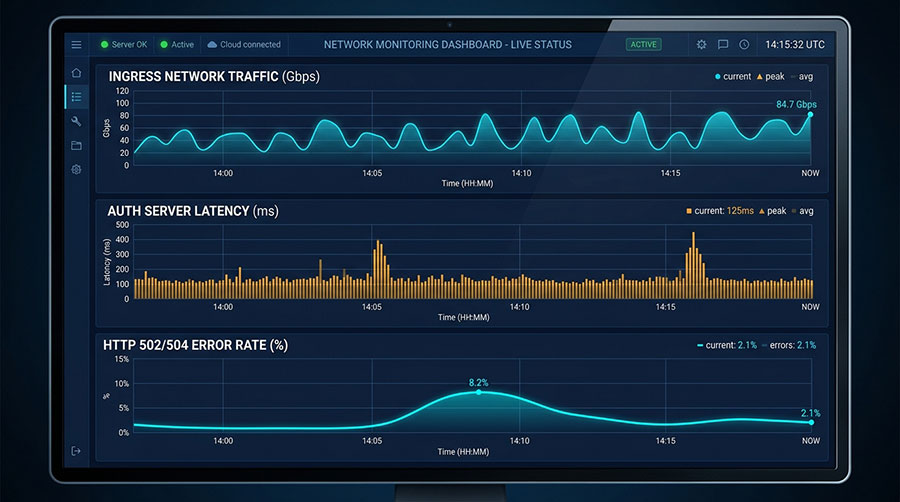Click '14:05' label on ingress chart
The height and width of the screenshot is (502, 900).
coord(372,173)
